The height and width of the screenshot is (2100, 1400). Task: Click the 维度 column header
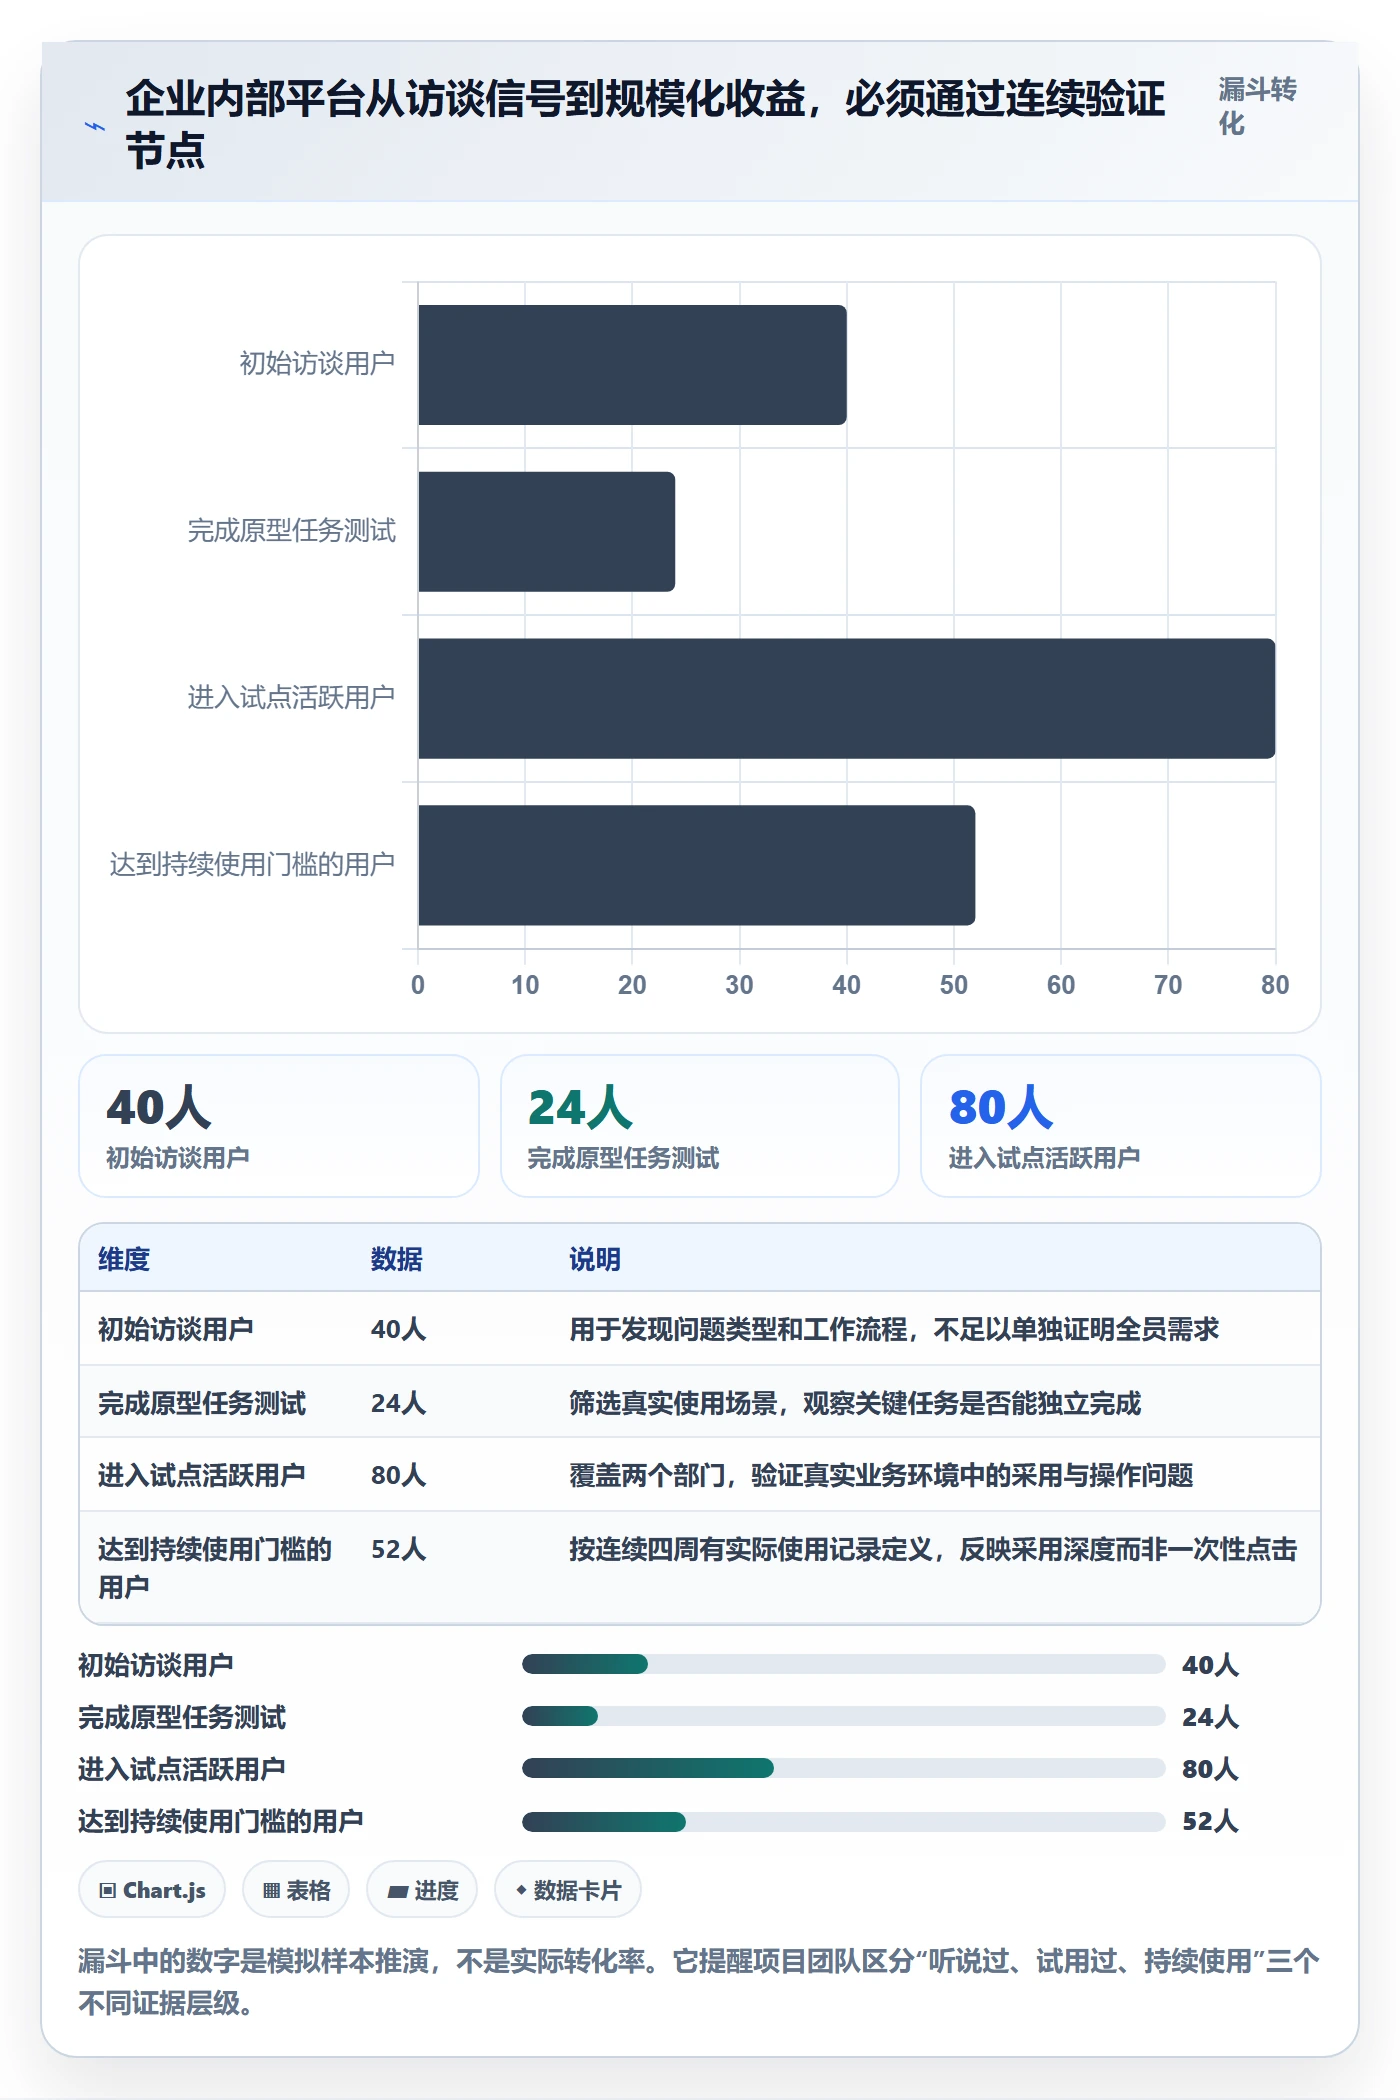tap(124, 1259)
